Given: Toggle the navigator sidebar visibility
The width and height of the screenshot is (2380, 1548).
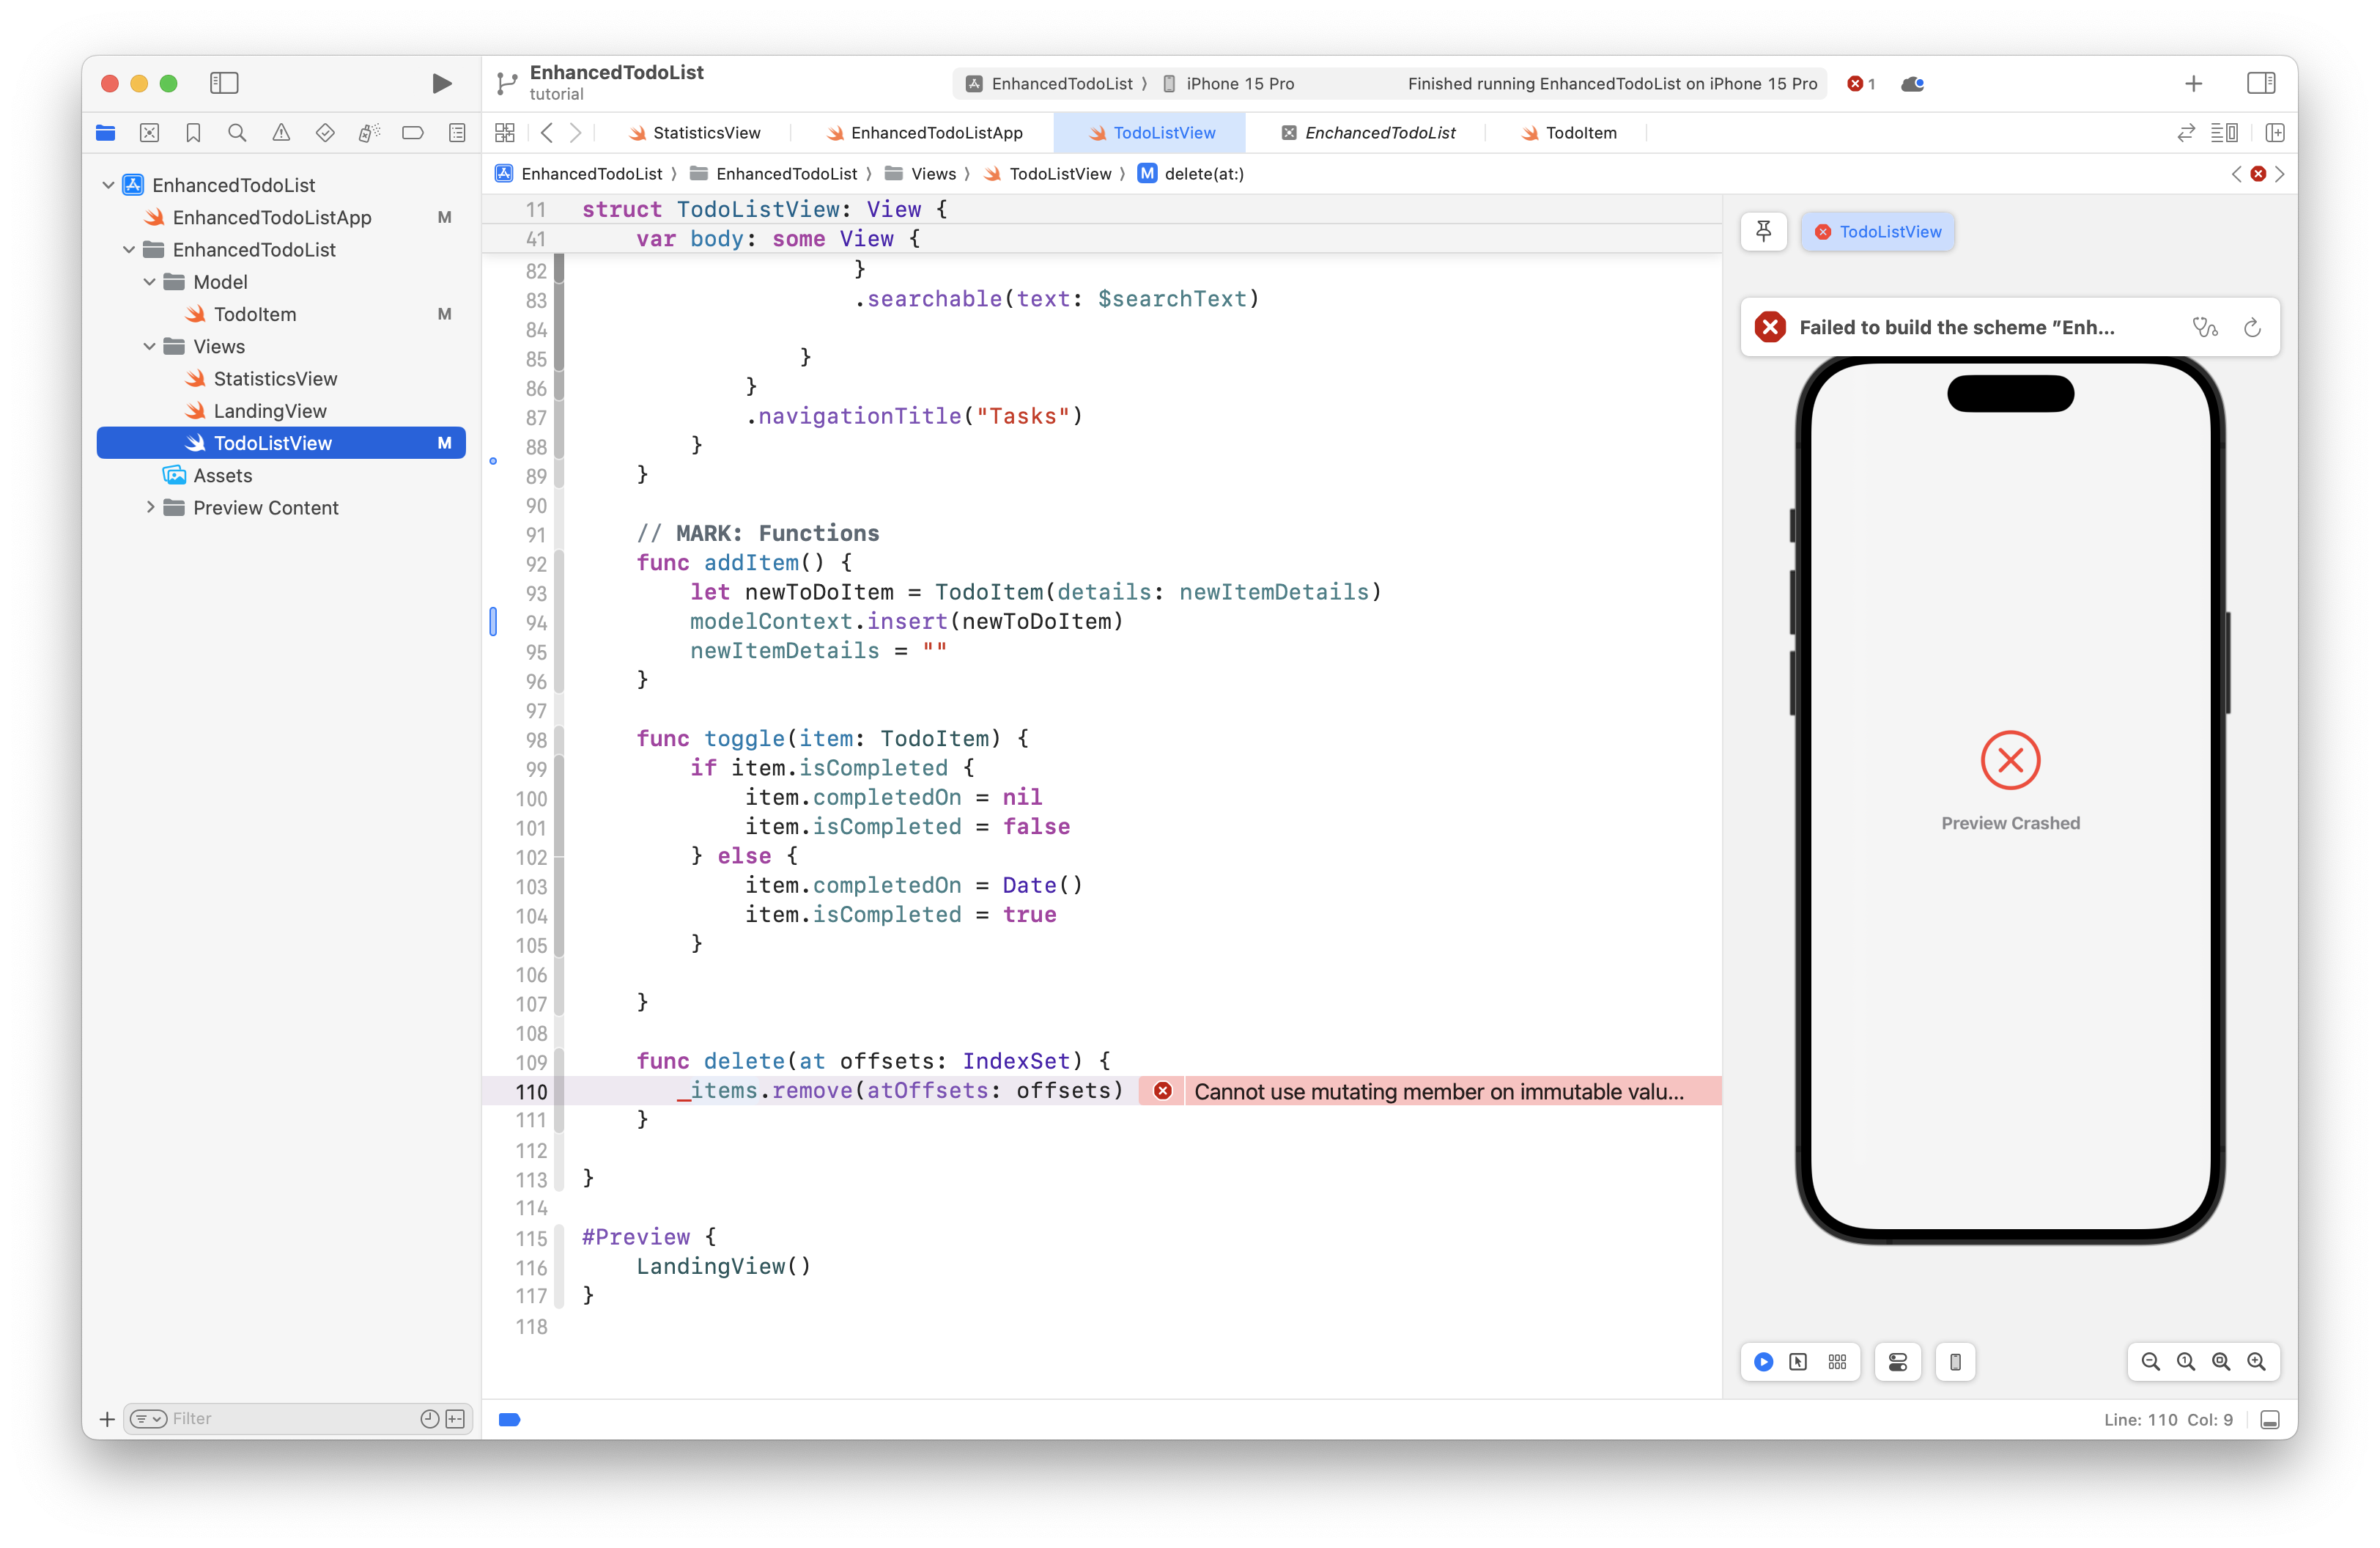Looking at the screenshot, I should (224, 84).
